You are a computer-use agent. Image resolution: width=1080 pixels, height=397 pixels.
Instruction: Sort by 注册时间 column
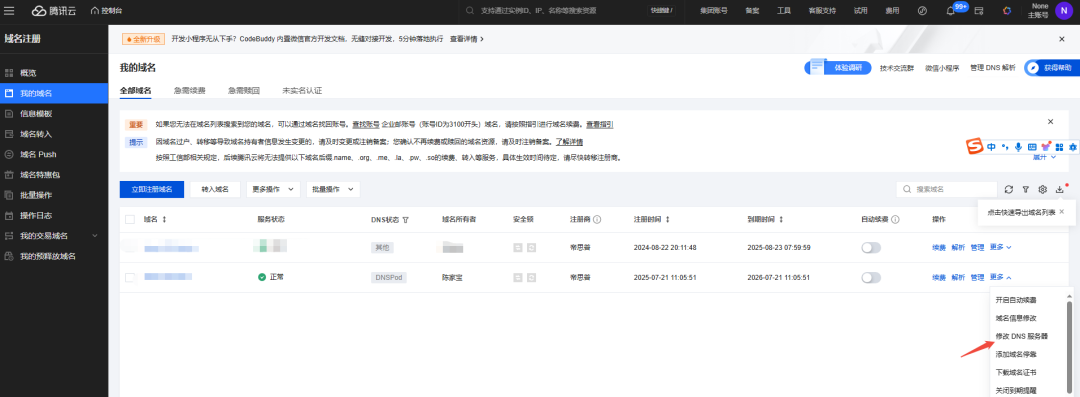click(667, 219)
